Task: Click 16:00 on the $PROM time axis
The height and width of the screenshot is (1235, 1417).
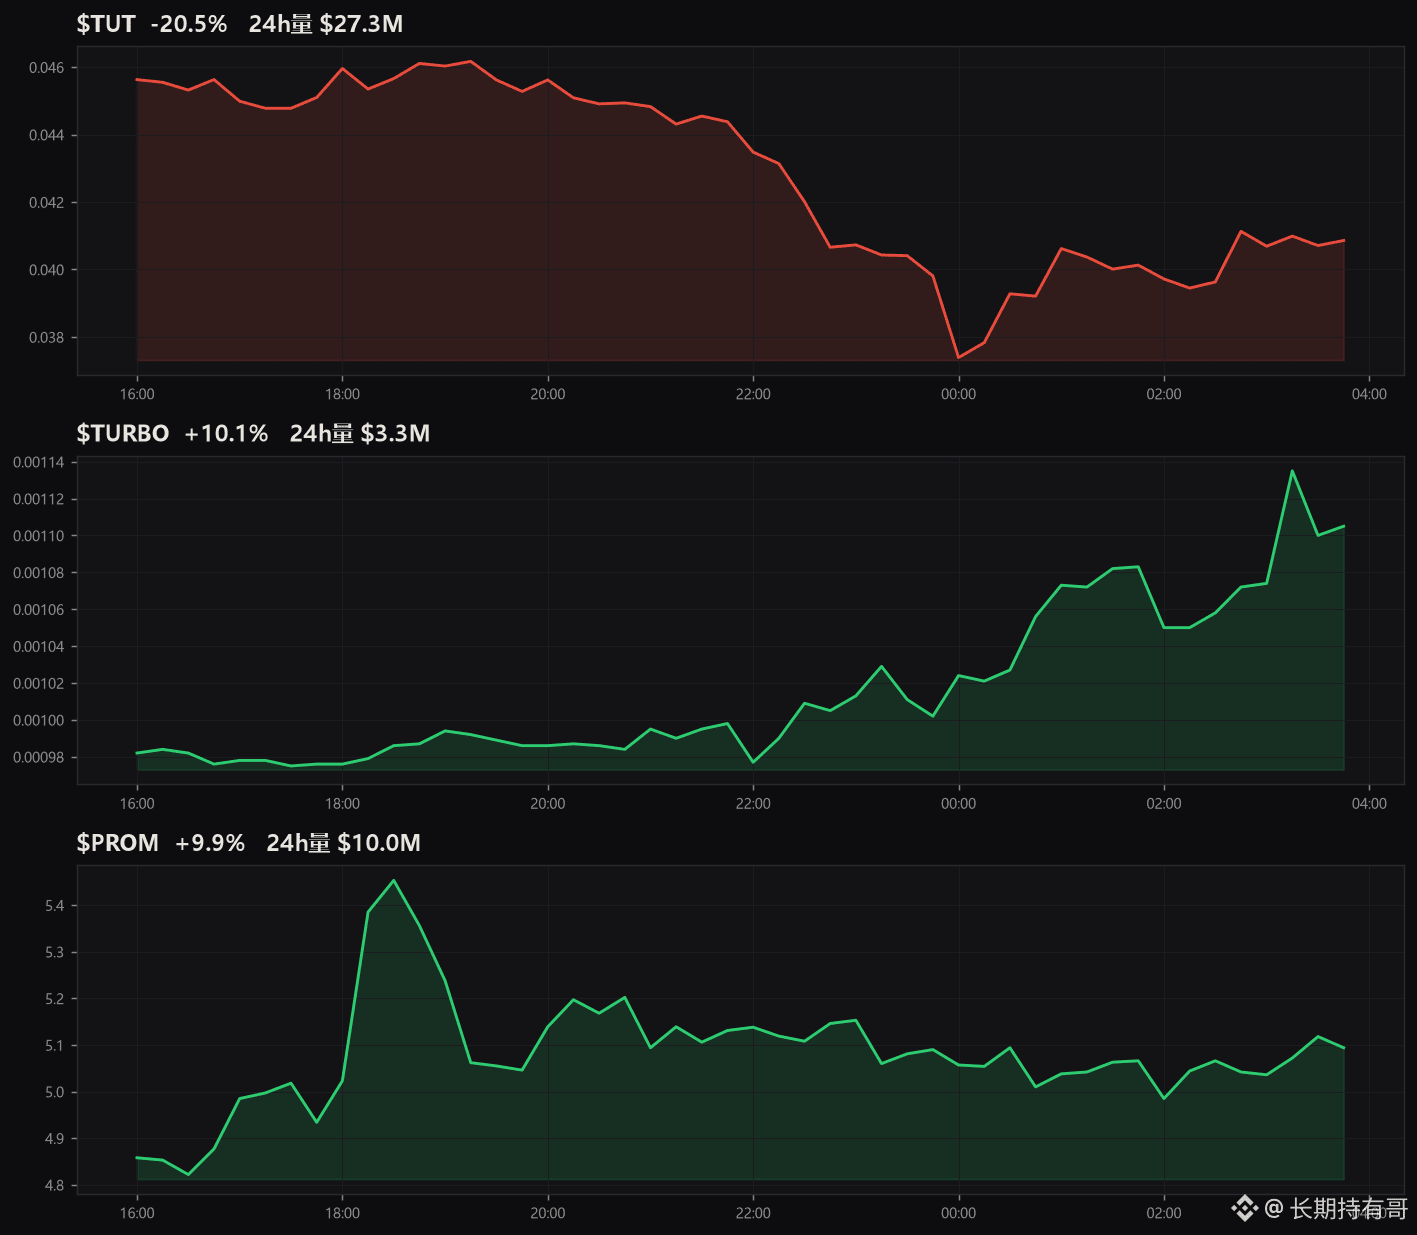Action: pos(137,1213)
